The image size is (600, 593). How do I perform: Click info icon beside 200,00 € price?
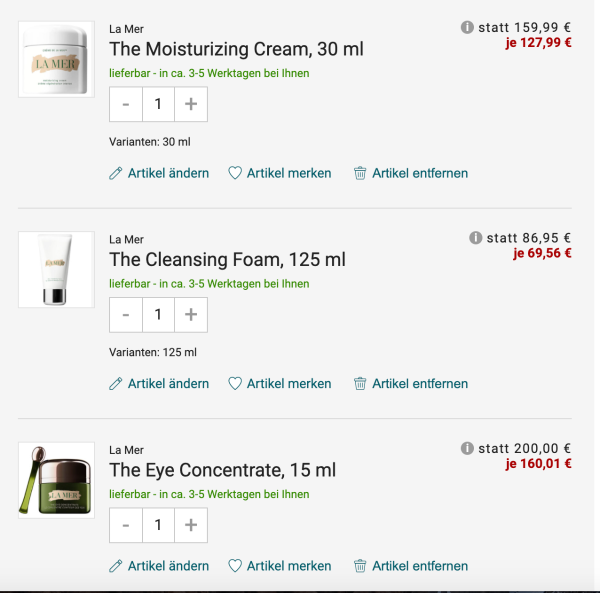point(467,448)
